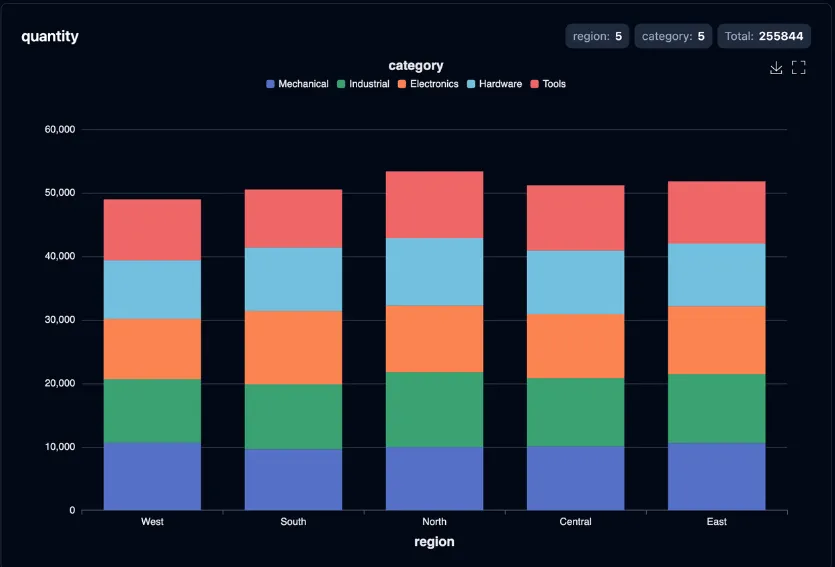
Task: Select the West Industrial bar segment
Action: point(152,411)
